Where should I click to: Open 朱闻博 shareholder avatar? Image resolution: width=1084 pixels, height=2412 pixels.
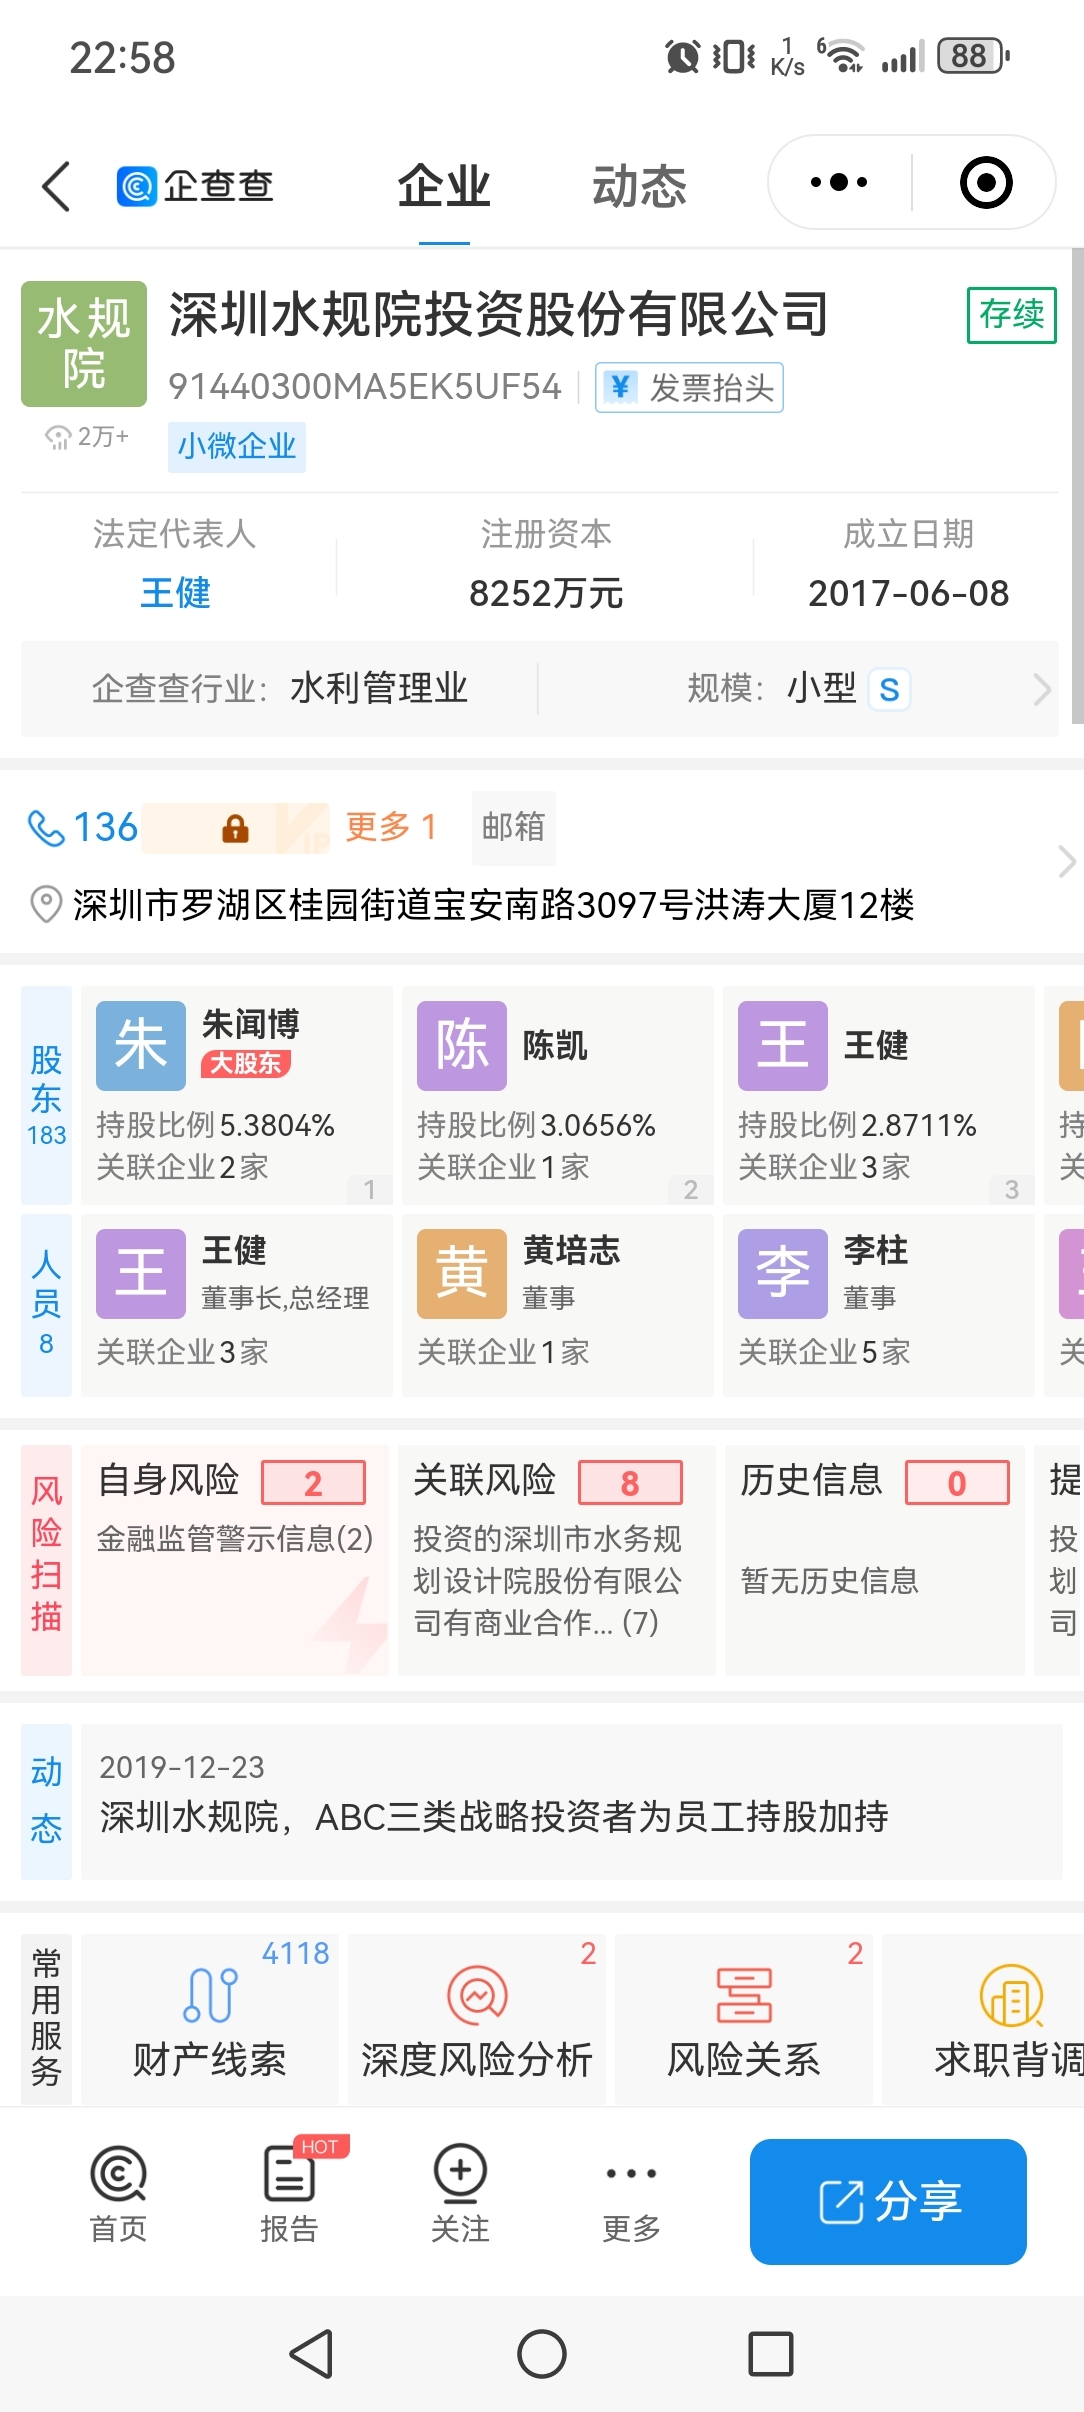pos(141,1045)
